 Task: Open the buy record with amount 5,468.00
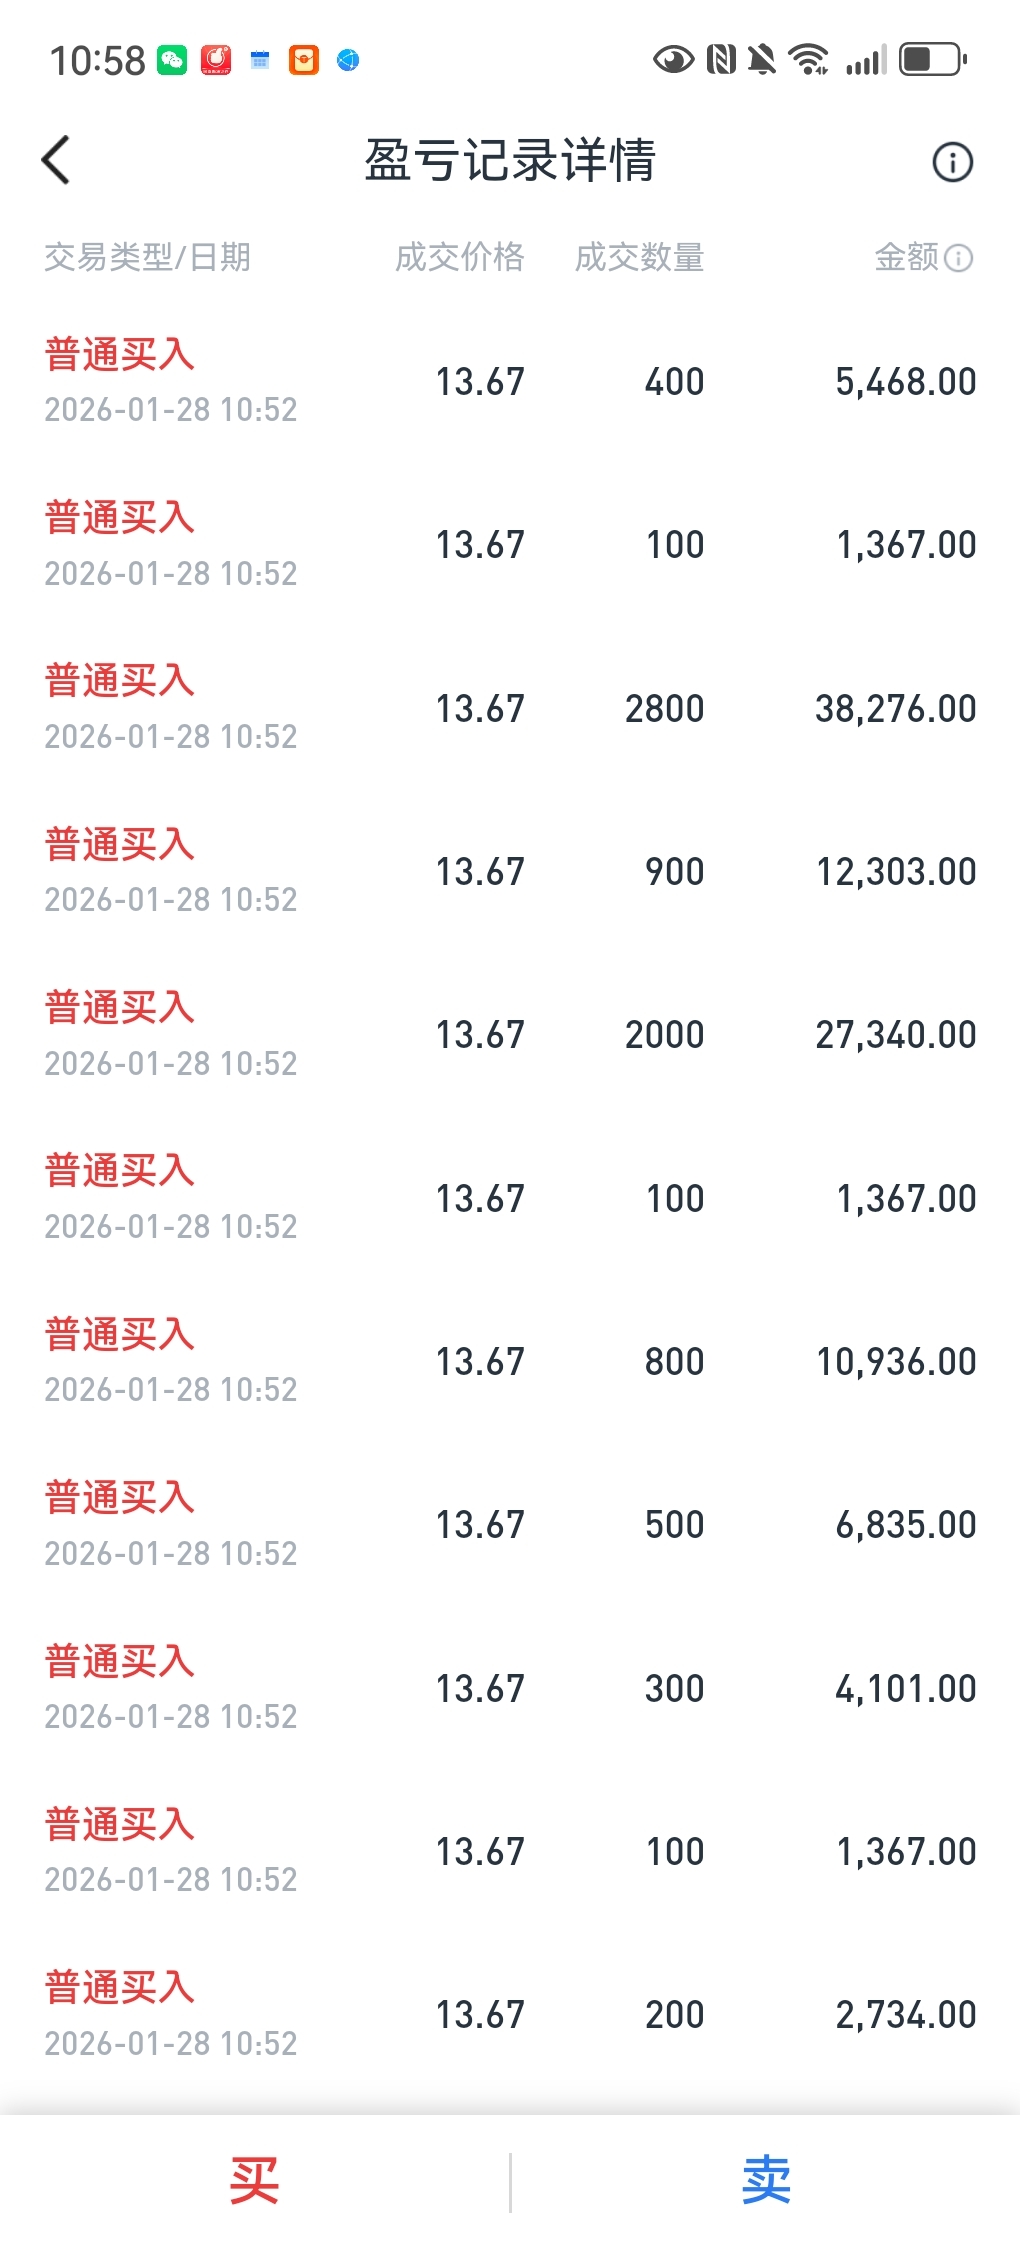pos(510,381)
